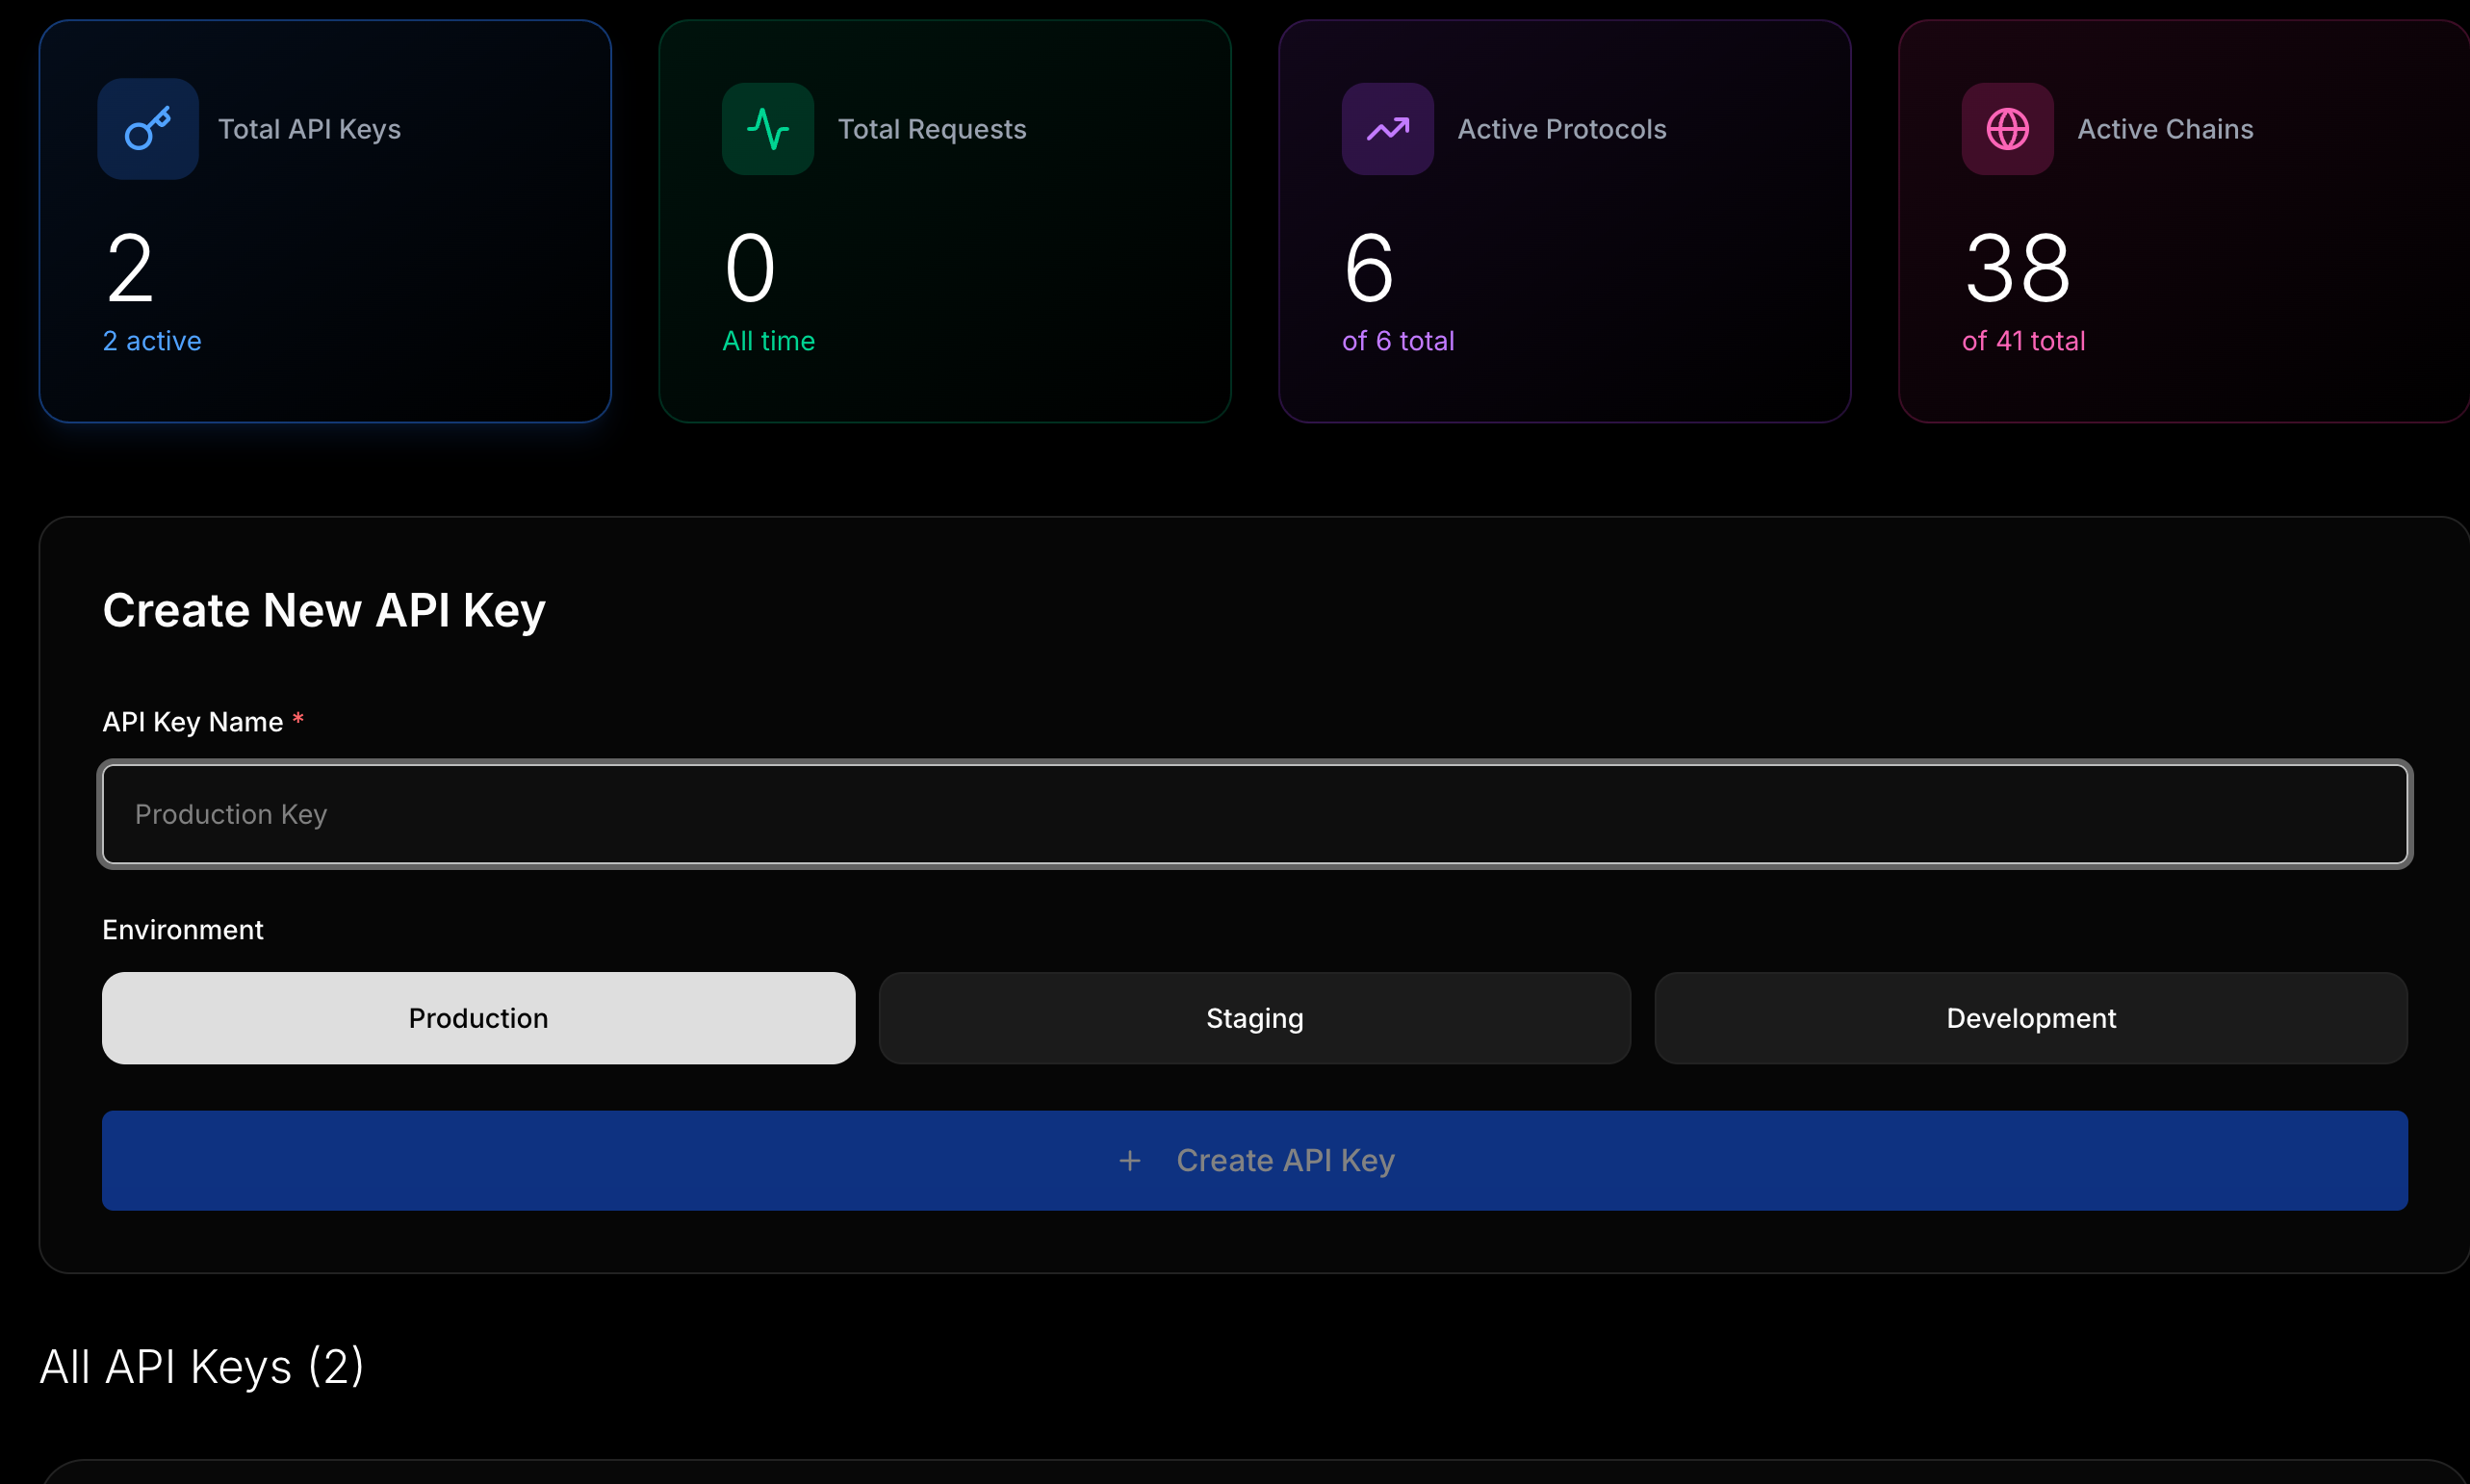The image size is (2470, 1484).
Task: Click the activity pulse icon for Total Requests
Action: pos(767,129)
